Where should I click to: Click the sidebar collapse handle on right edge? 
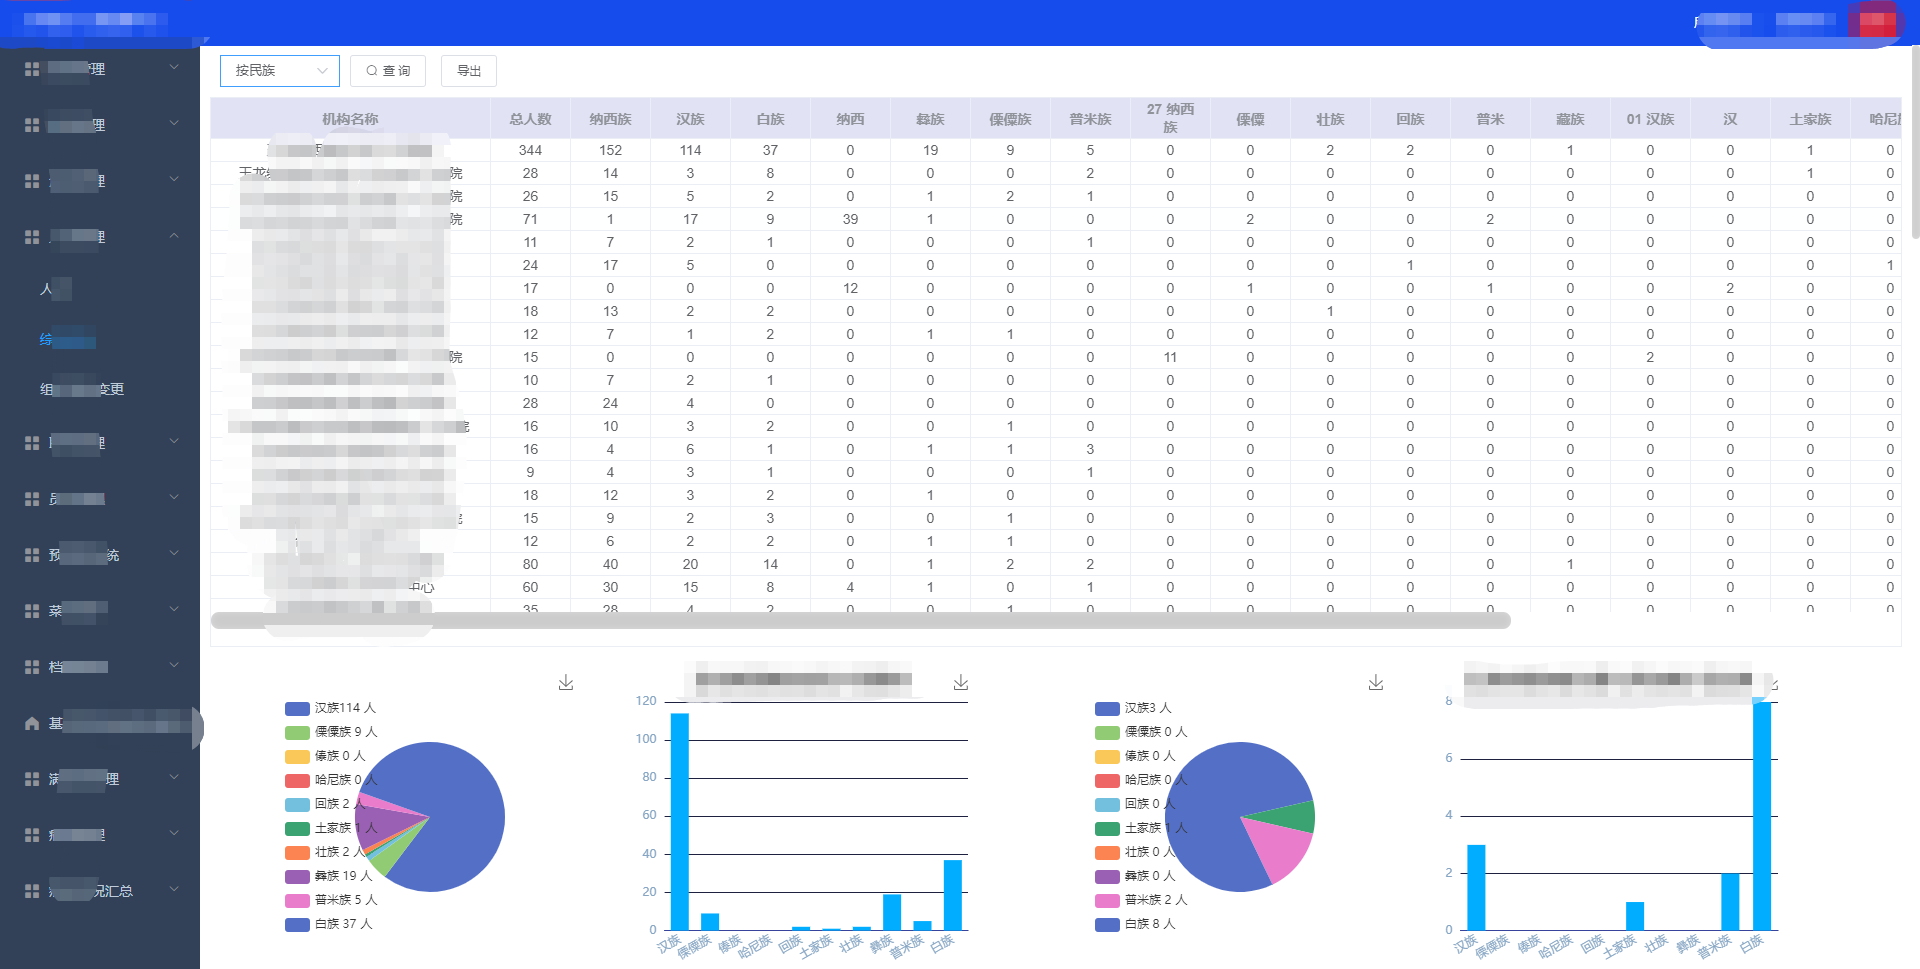[197, 728]
